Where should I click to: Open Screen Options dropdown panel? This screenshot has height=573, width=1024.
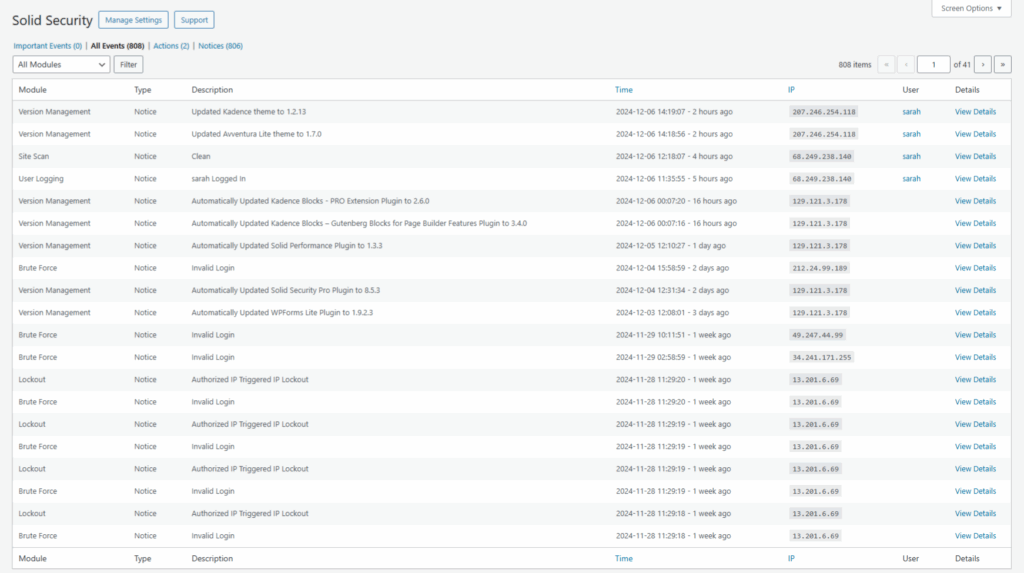point(970,9)
